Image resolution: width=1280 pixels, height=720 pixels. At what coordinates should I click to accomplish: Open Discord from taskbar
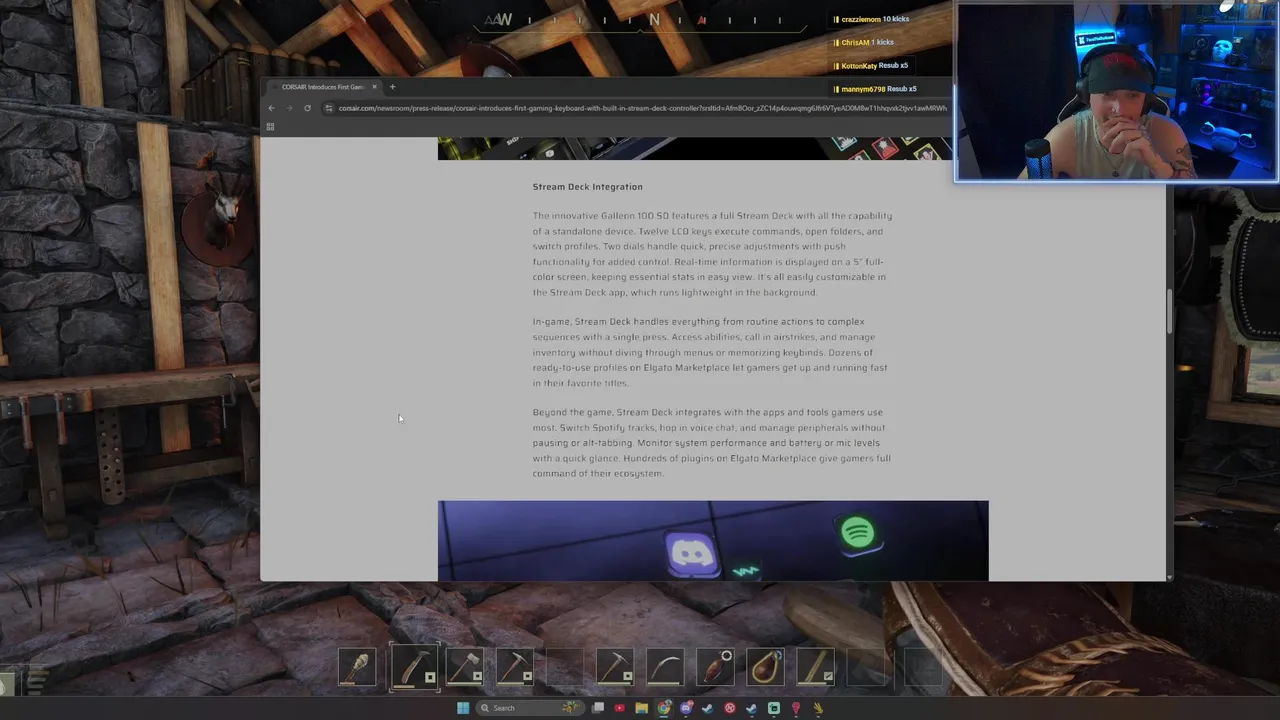686,708
